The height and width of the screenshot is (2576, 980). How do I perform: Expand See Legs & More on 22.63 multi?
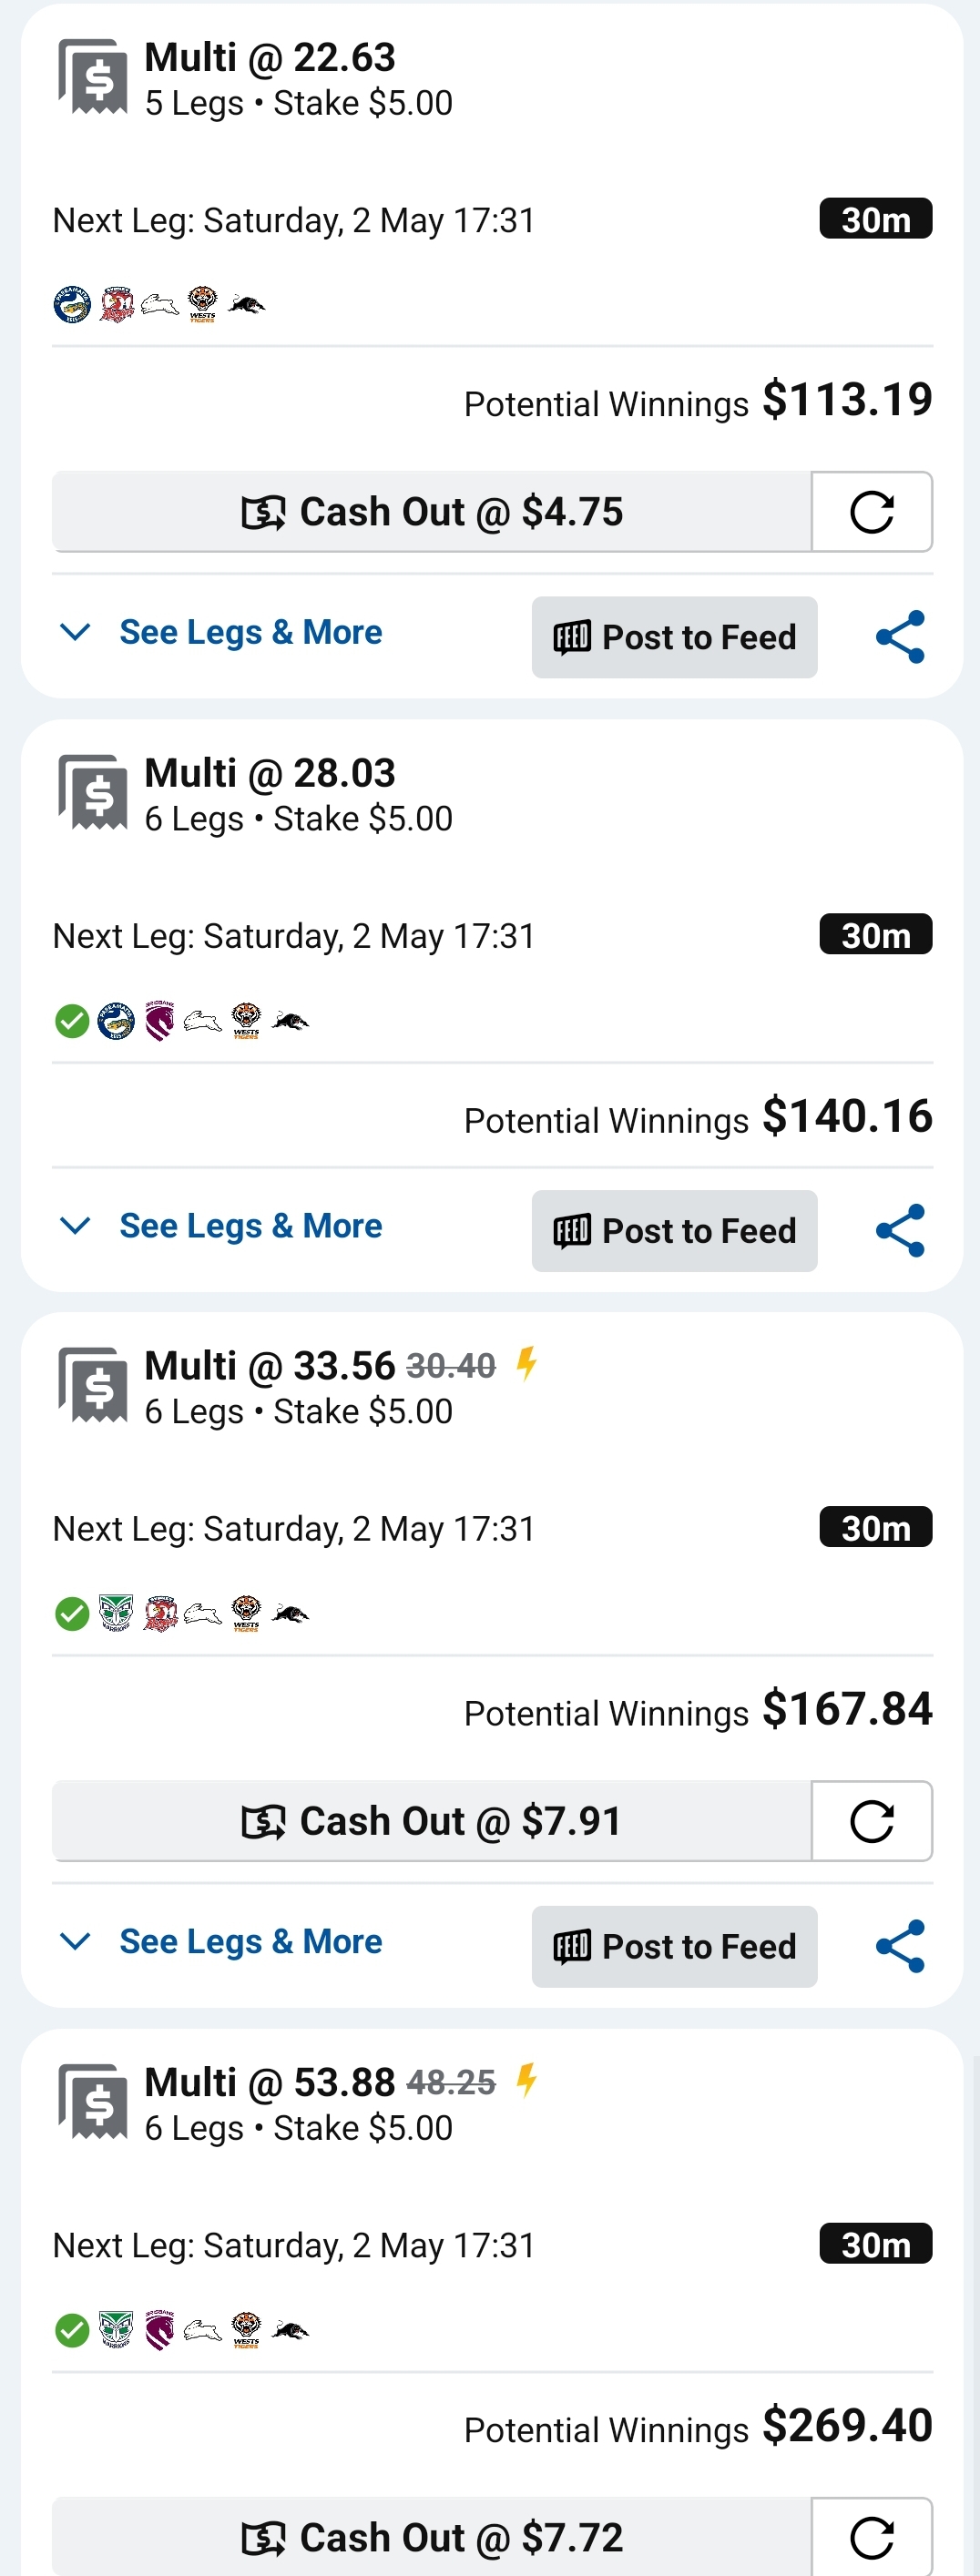221,632
